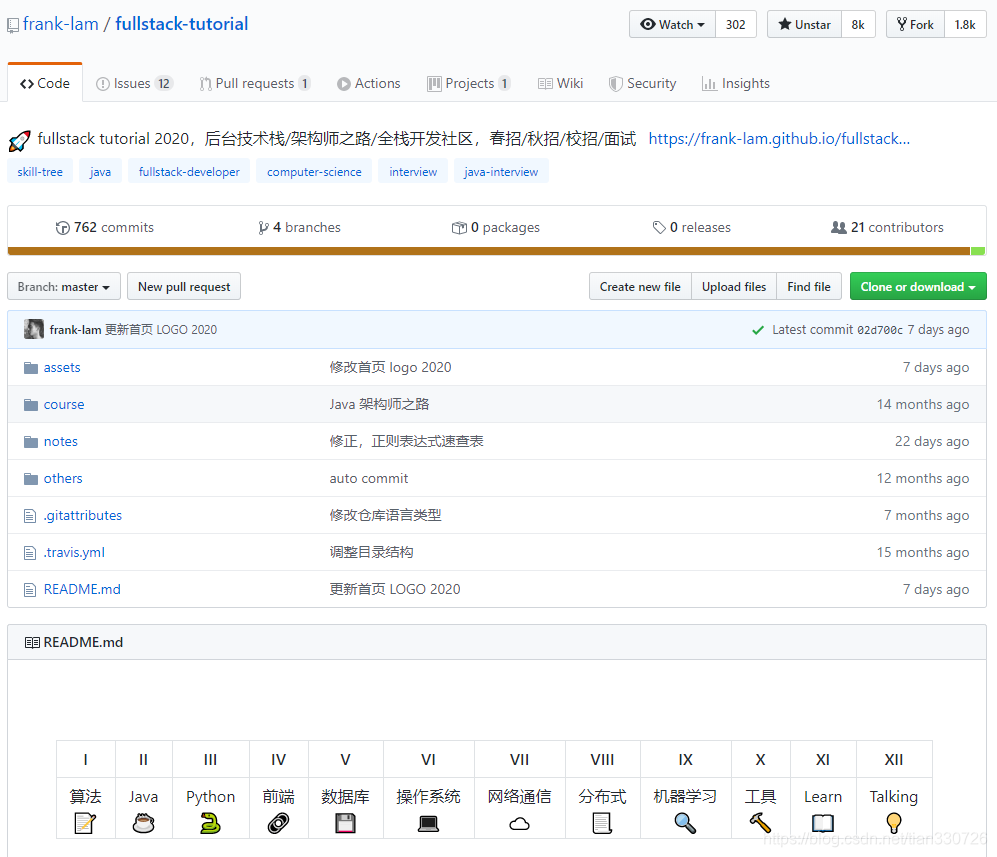This screenshot has width=997, height=857.
Task: Click Create new file button
Action: point(640,287)
